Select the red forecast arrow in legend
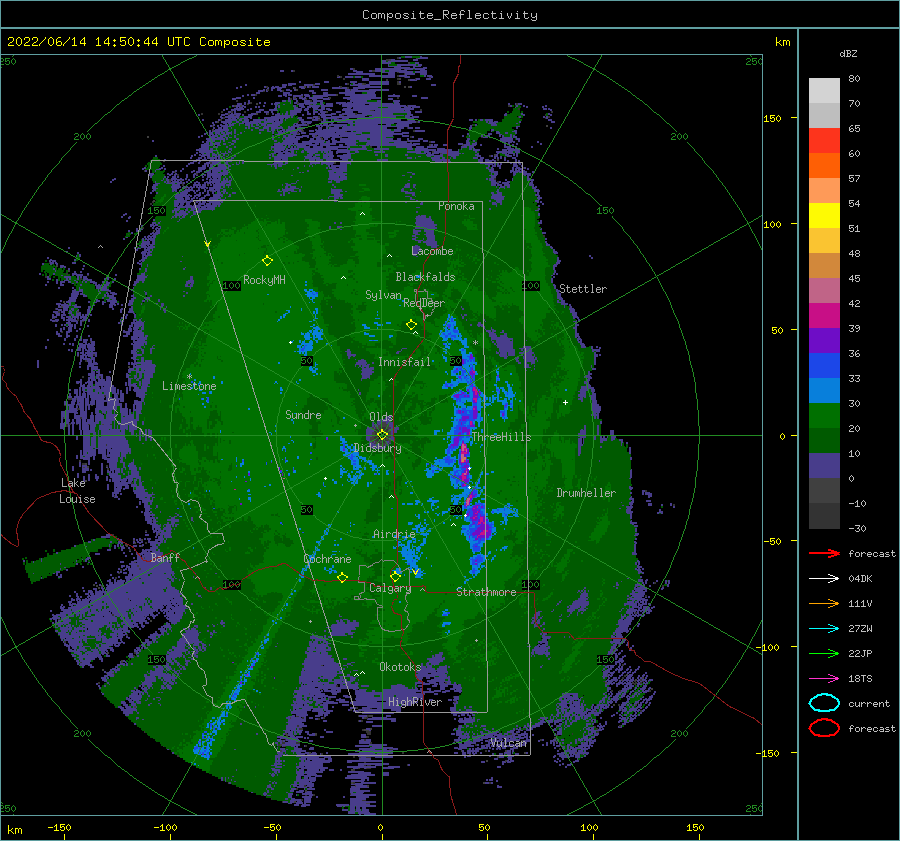Screen dimensions: 900x841 [824, 553]
